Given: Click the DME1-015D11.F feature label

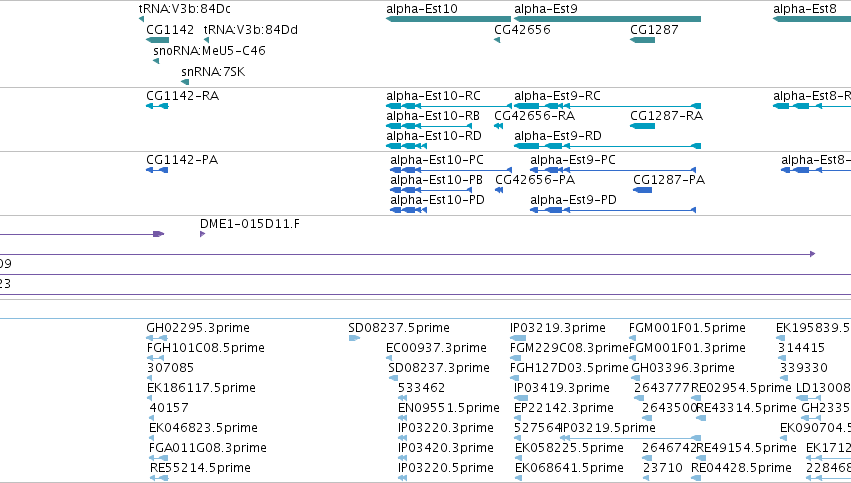Looking at the screenshot, I should click(x=250, y=224).
